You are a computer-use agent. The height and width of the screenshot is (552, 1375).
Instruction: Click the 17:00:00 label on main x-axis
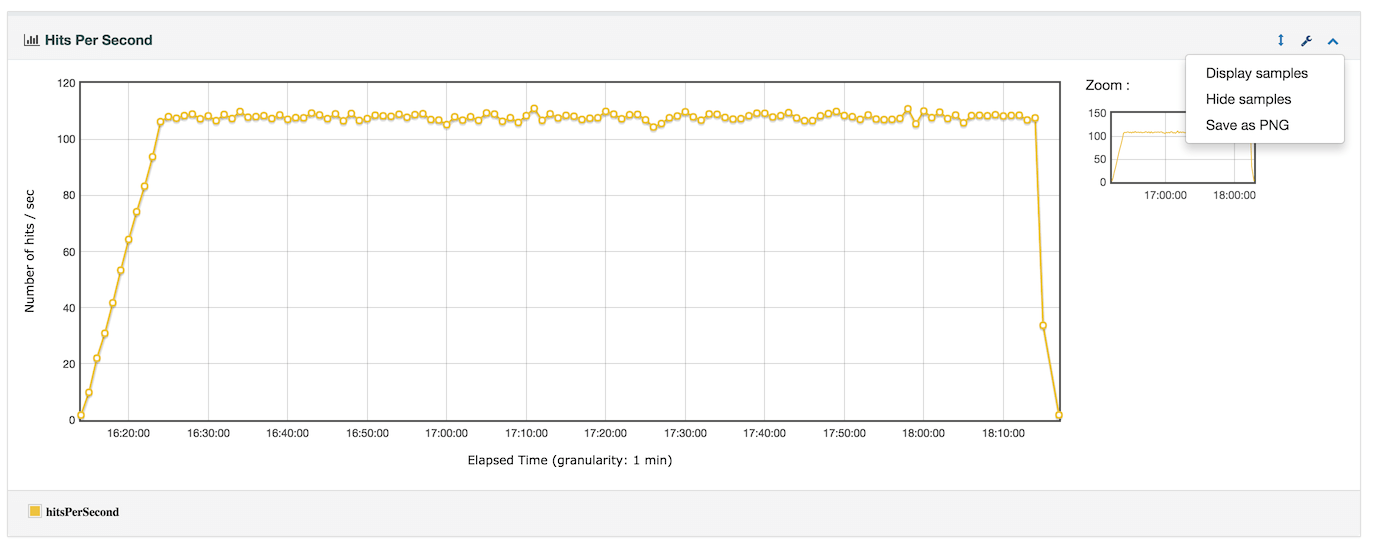[x=446, y=434]
